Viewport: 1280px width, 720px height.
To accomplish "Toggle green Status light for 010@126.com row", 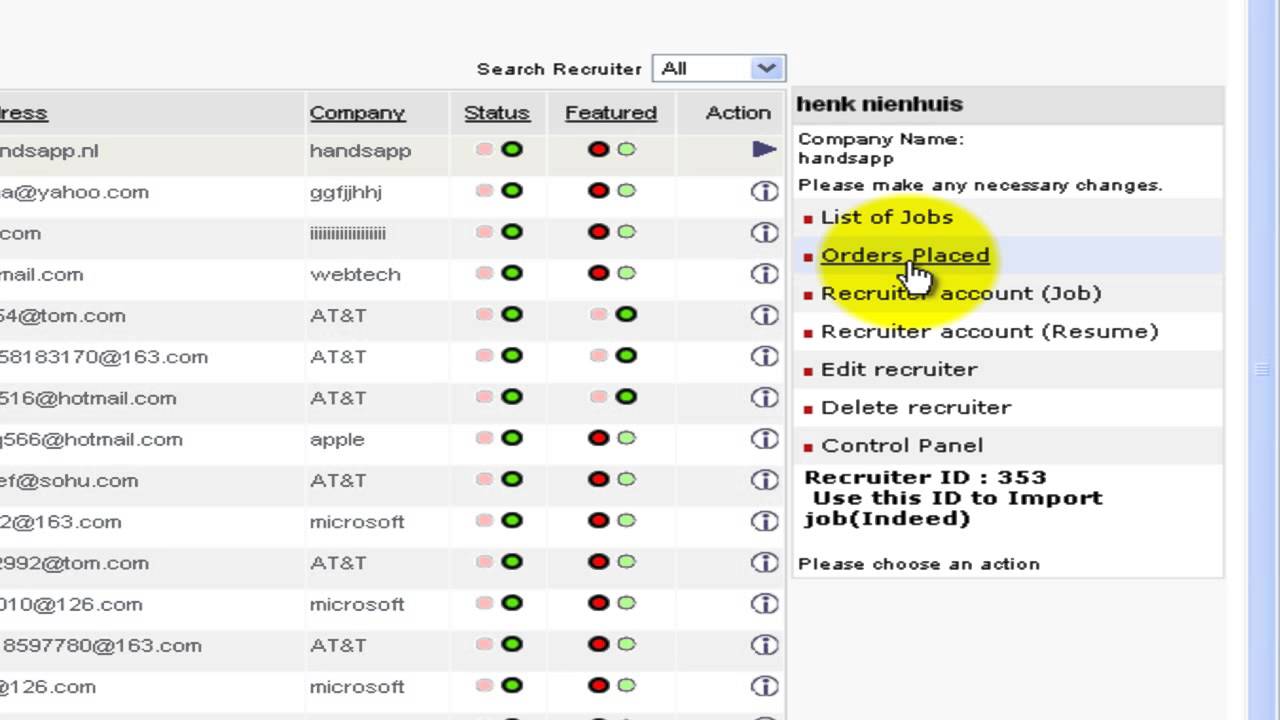I will point(512,603).
